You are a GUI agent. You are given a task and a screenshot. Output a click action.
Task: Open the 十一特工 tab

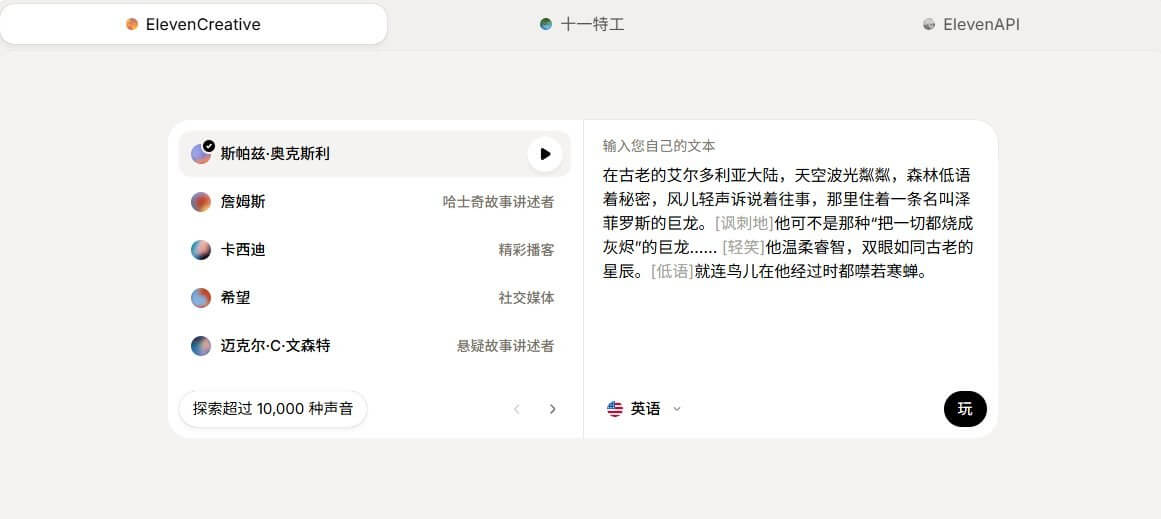[x=581, y=24]
